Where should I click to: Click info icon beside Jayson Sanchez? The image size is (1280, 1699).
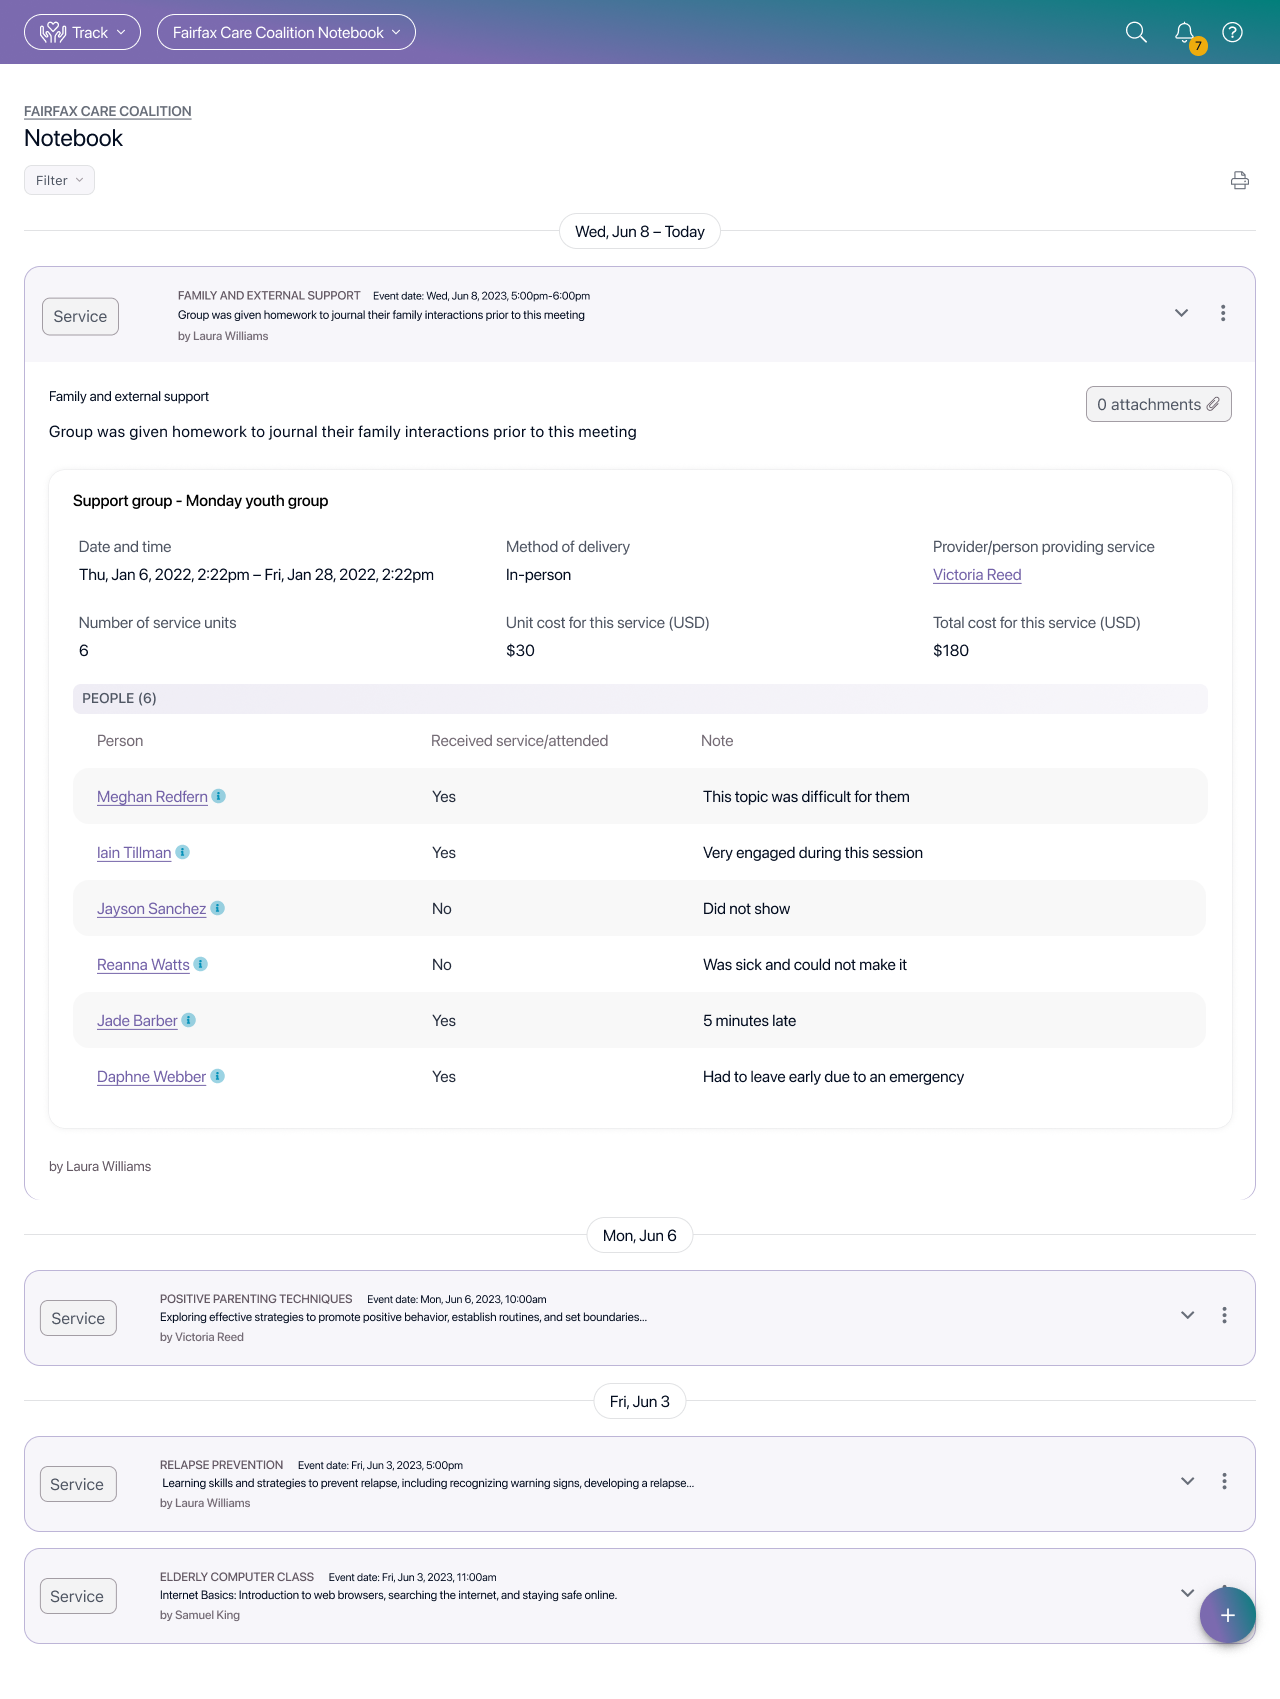click(218, 908)
